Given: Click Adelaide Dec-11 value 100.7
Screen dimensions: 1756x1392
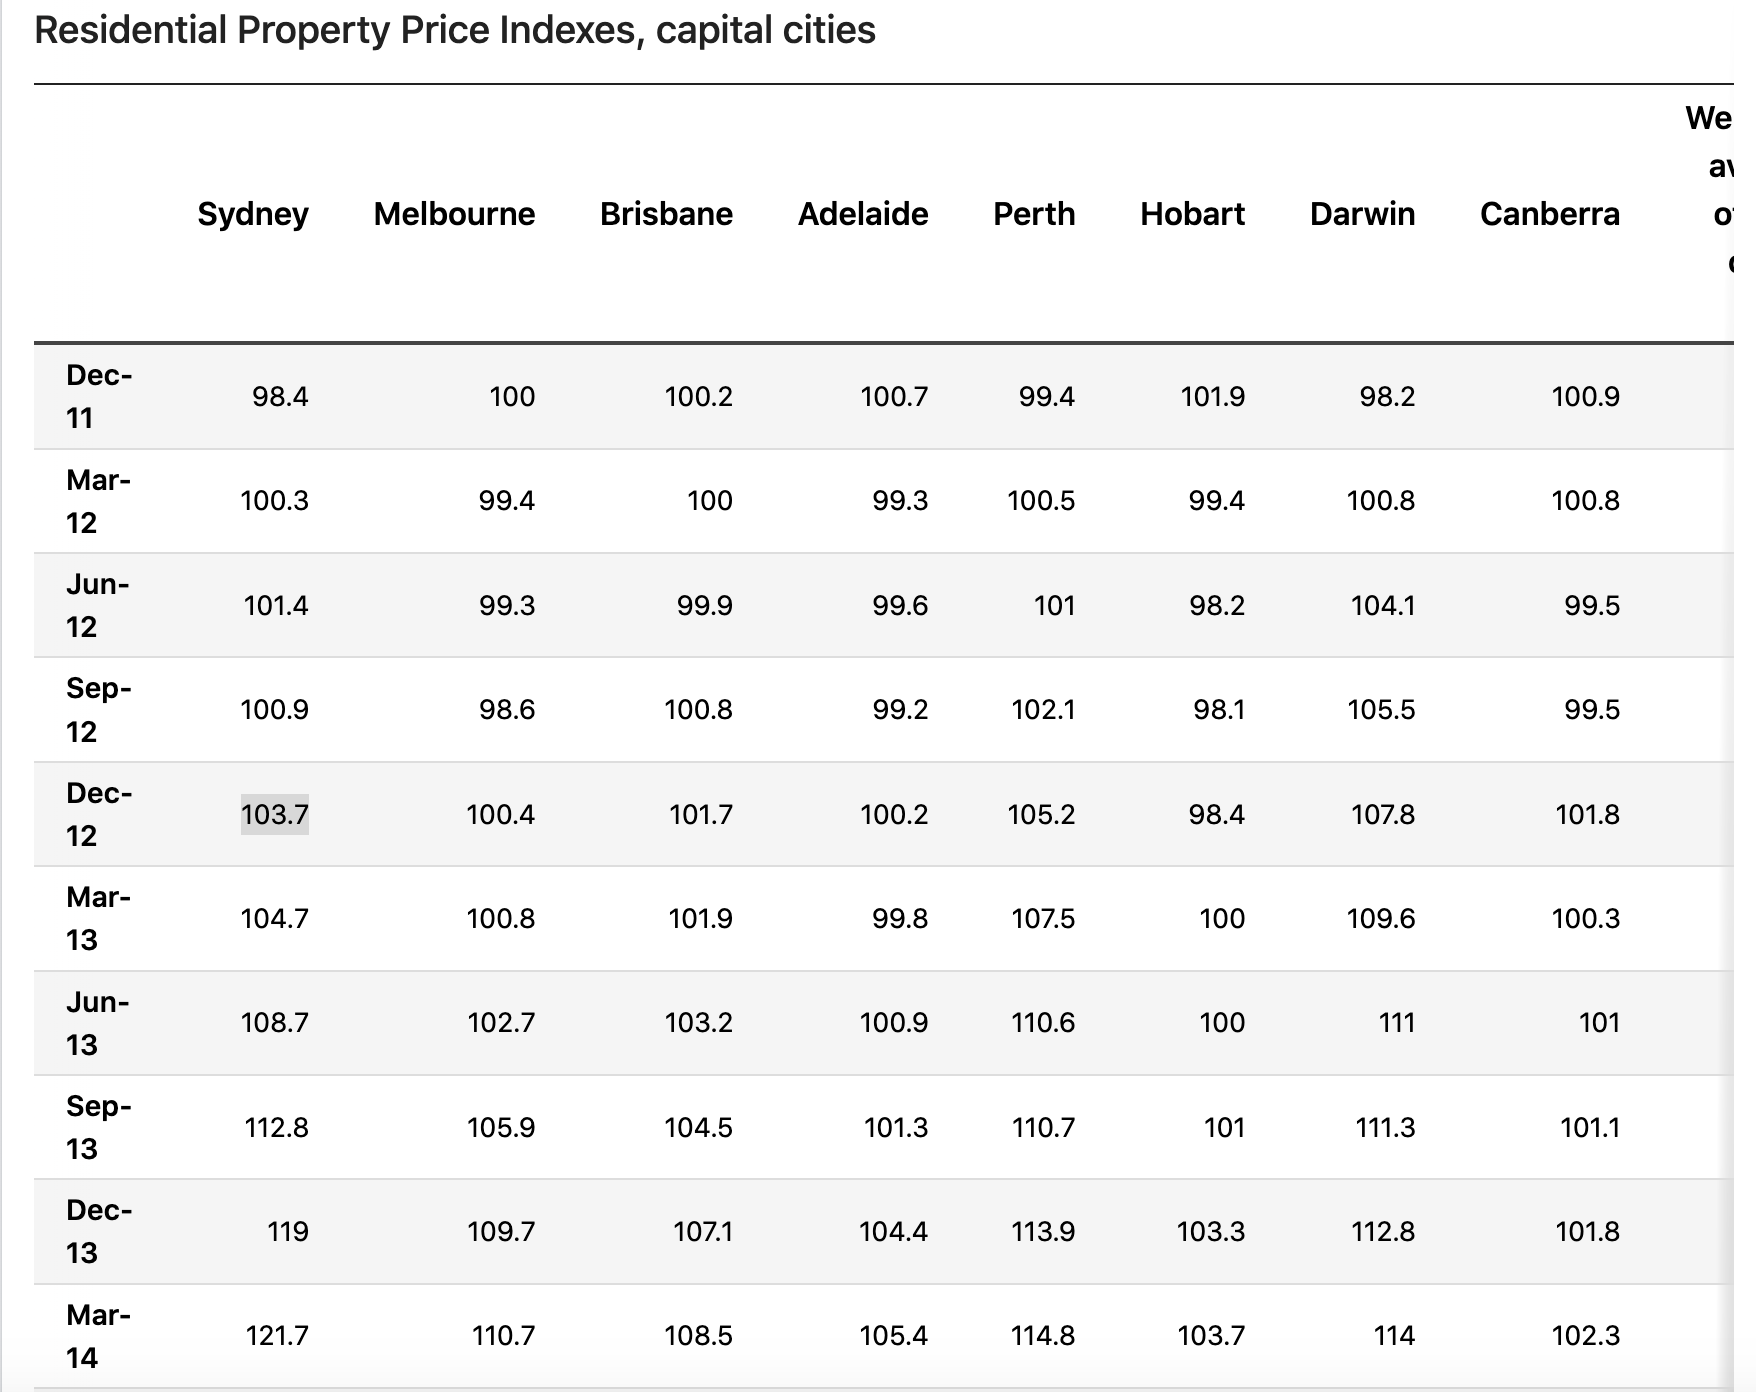Looking at the screenshot, I should pyautogui.click(x=894, y=397).
